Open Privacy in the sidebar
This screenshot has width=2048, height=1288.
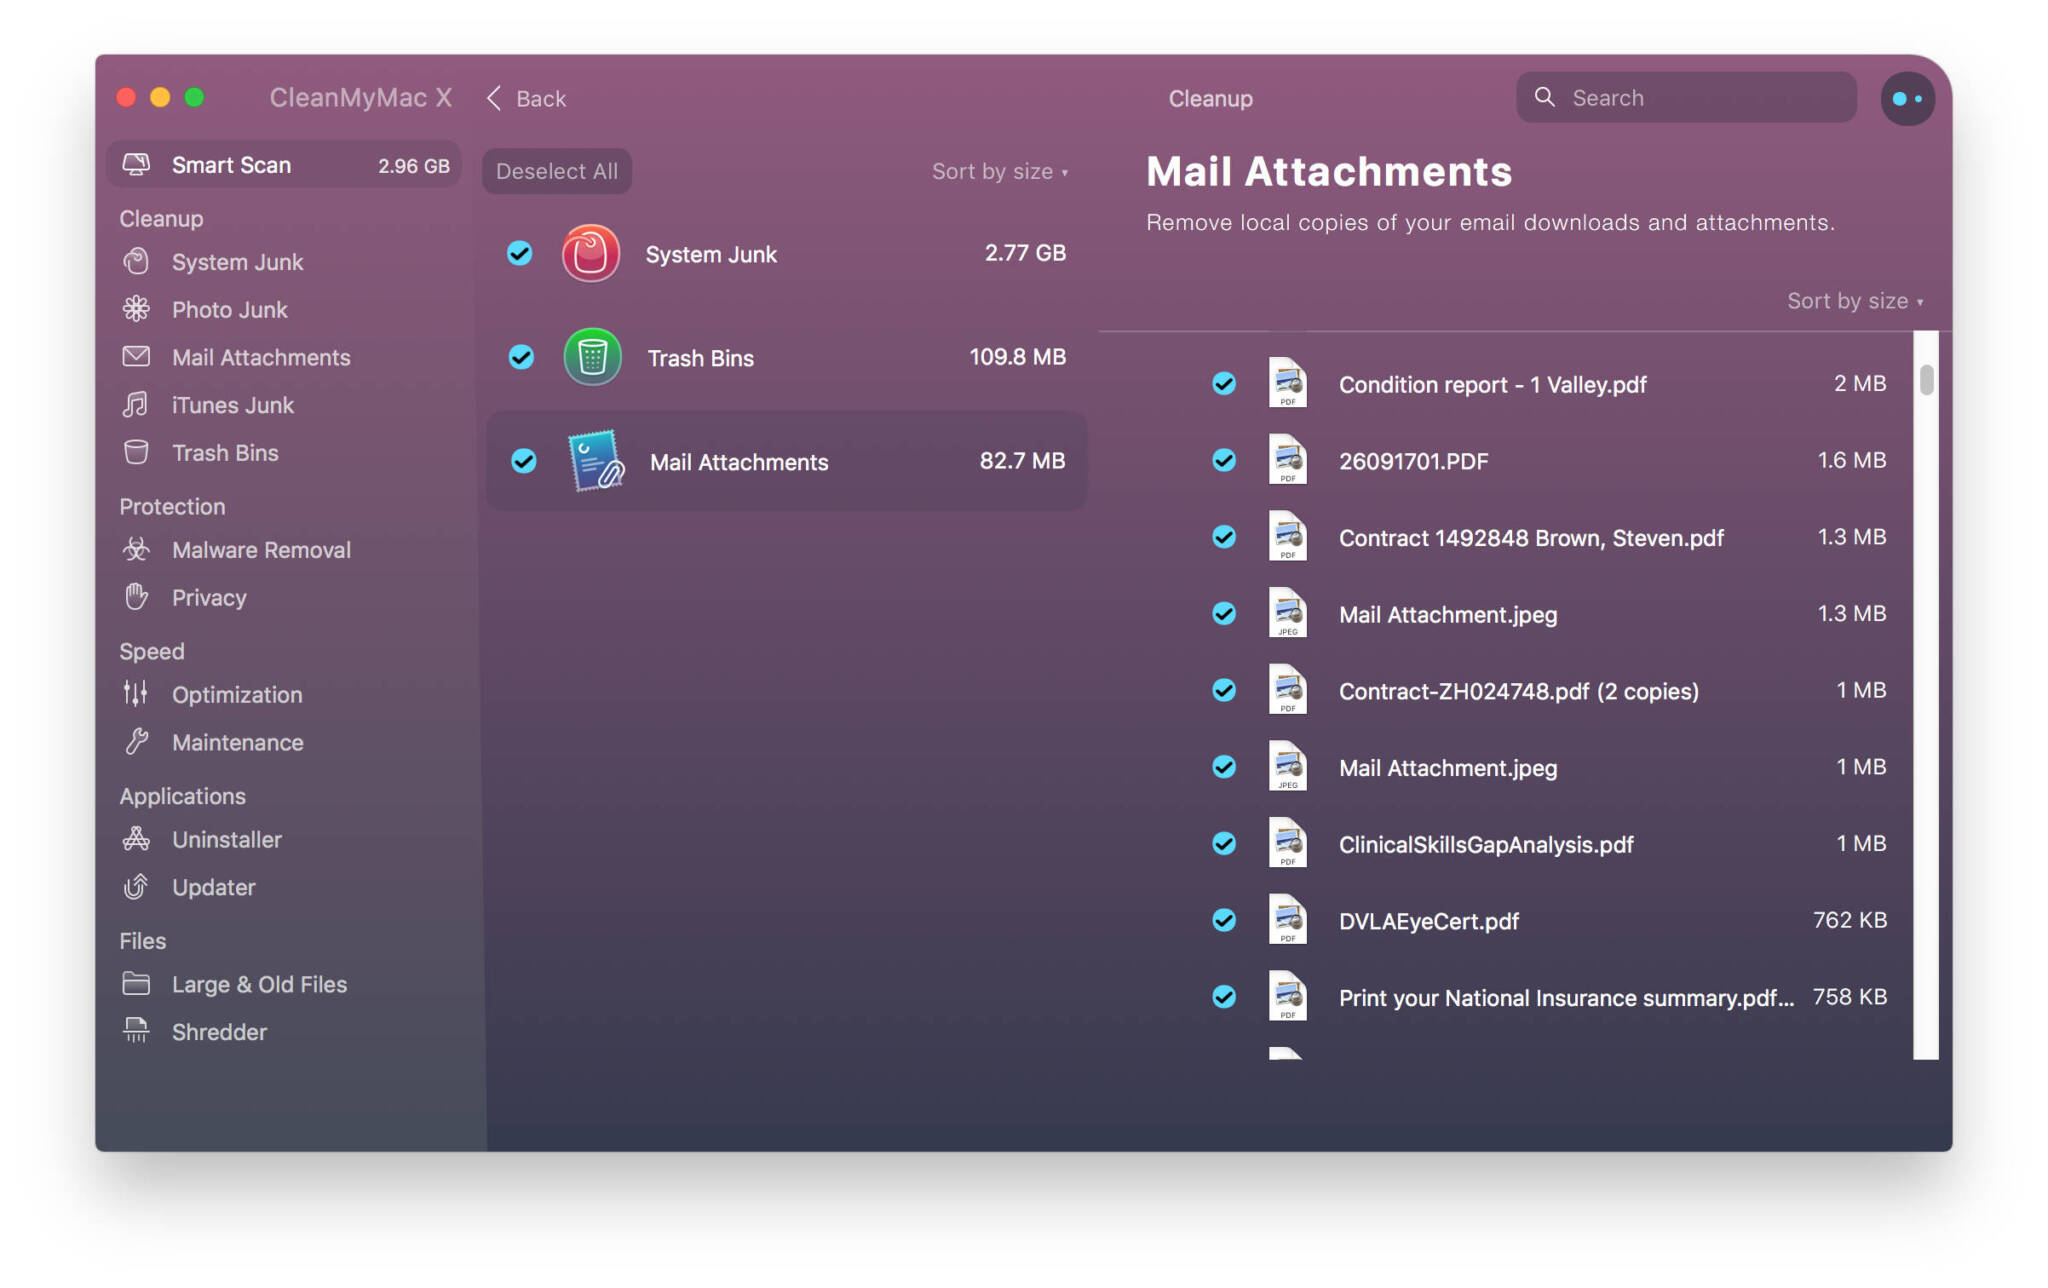tap(209, 598)
